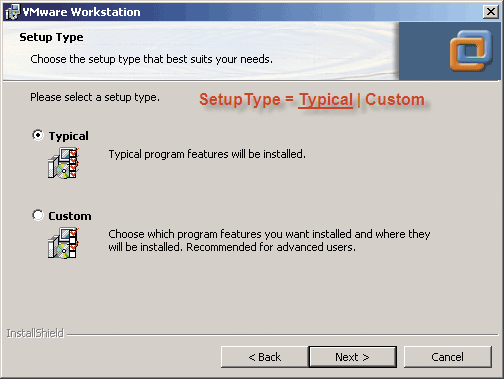Click the Custom option label

click(70, 216)
